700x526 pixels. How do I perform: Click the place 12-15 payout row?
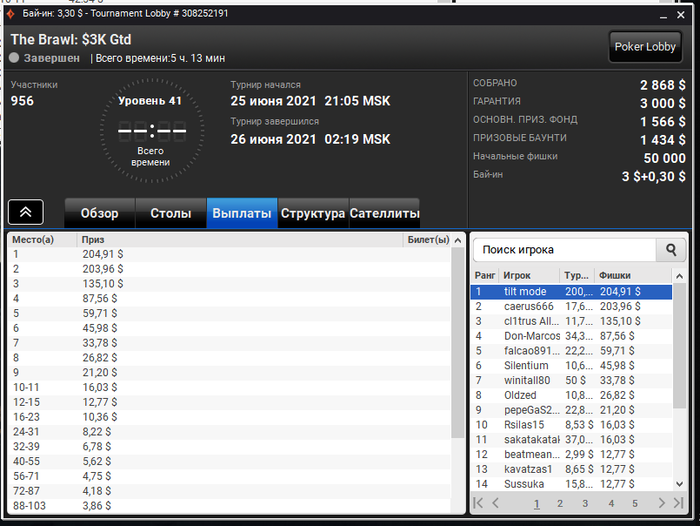[229, 402]
